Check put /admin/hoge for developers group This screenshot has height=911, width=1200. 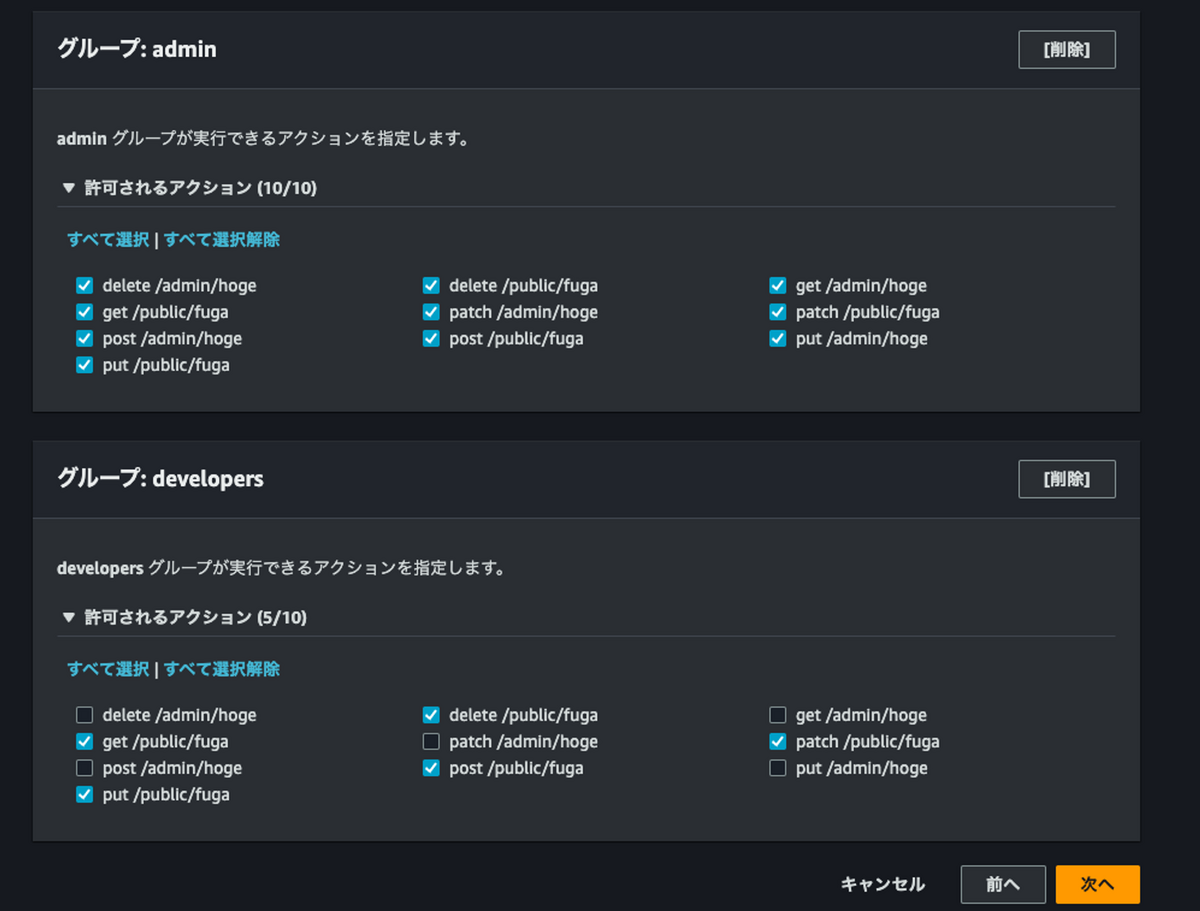[x=777, y=768]
